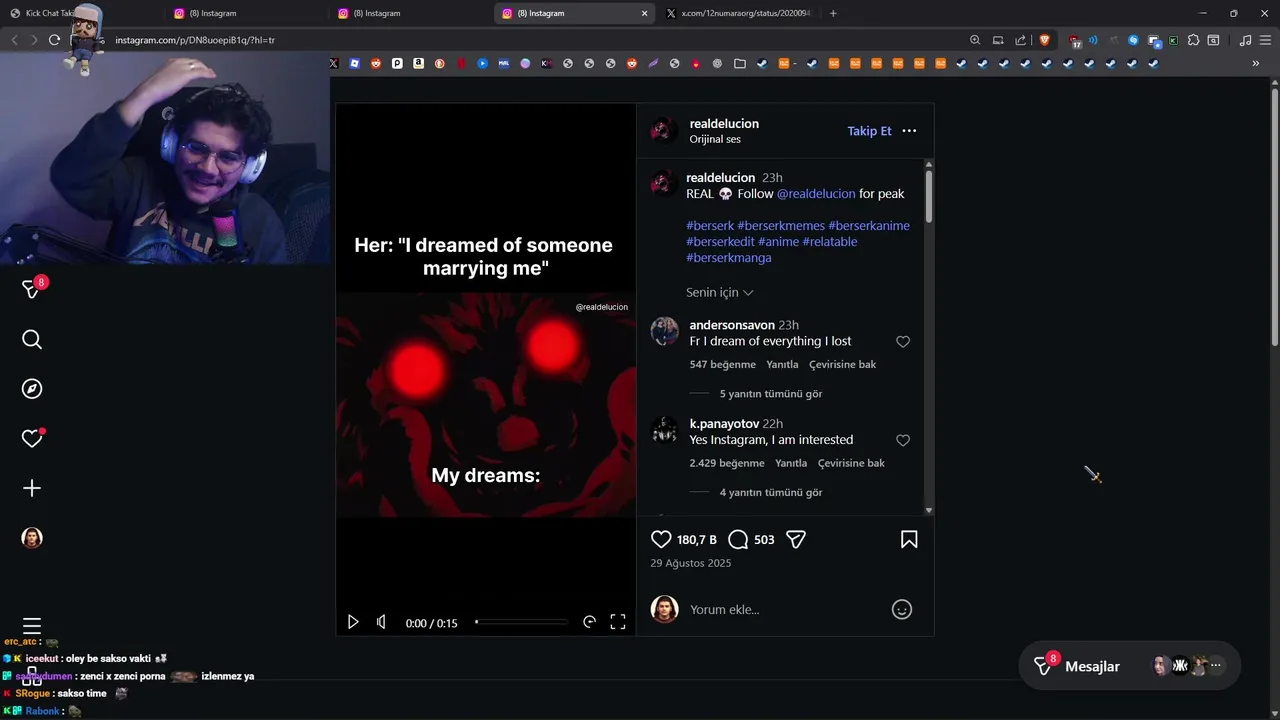Like andersonsavon's comment
Viewport: 1280px width, 720px height.
click(903, 342)
